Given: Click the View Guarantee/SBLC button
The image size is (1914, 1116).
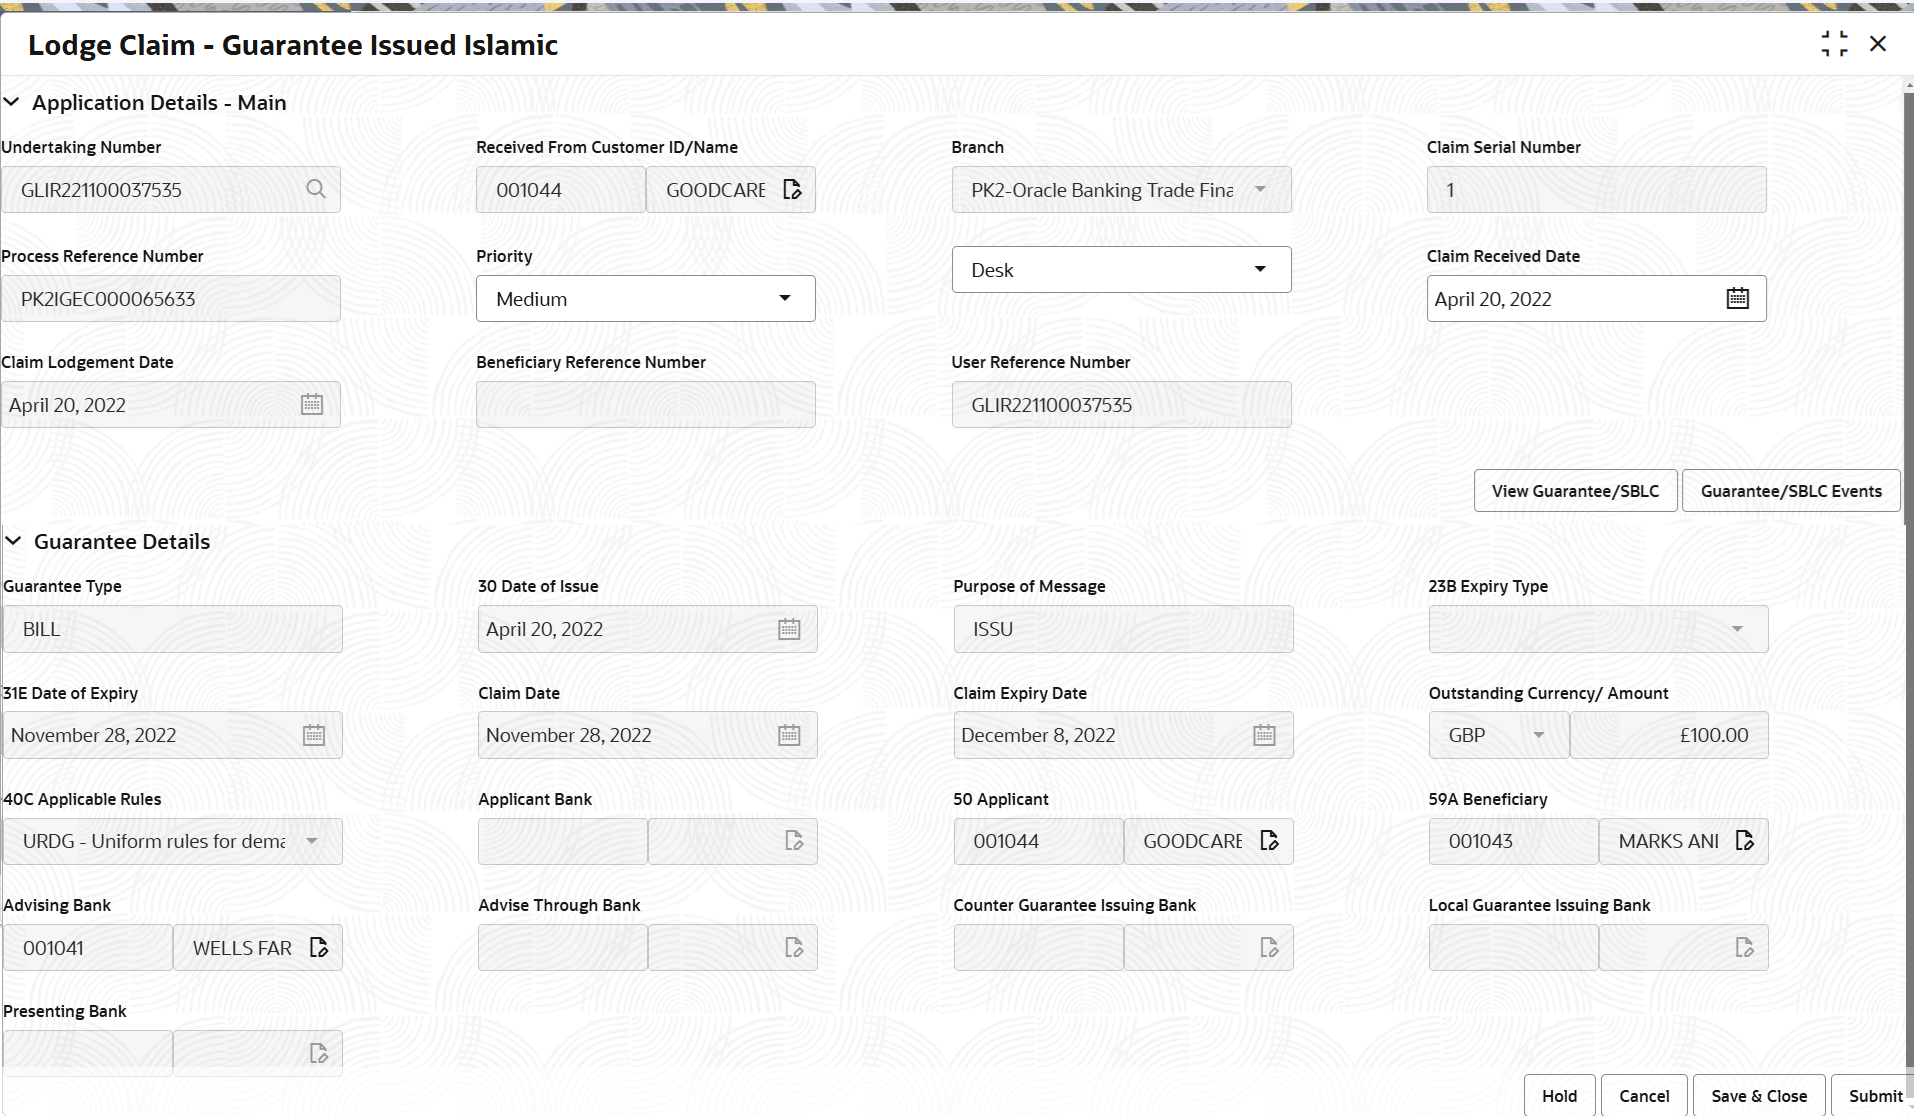Looking at the screenshot, I should pyautogui.click(x=1575, y=491).
